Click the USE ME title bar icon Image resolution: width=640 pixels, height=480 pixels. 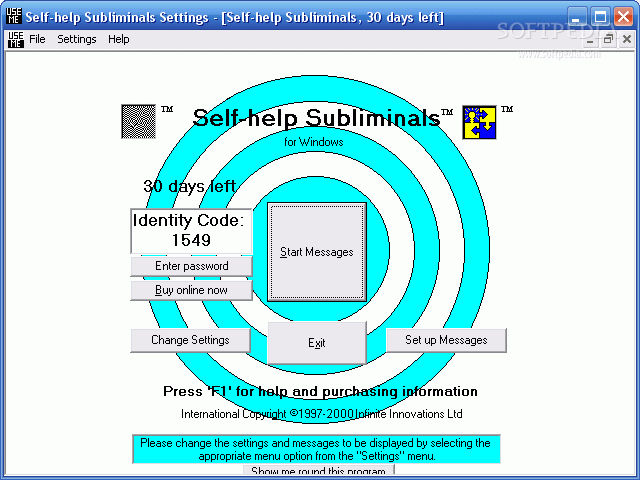(13, 17)
